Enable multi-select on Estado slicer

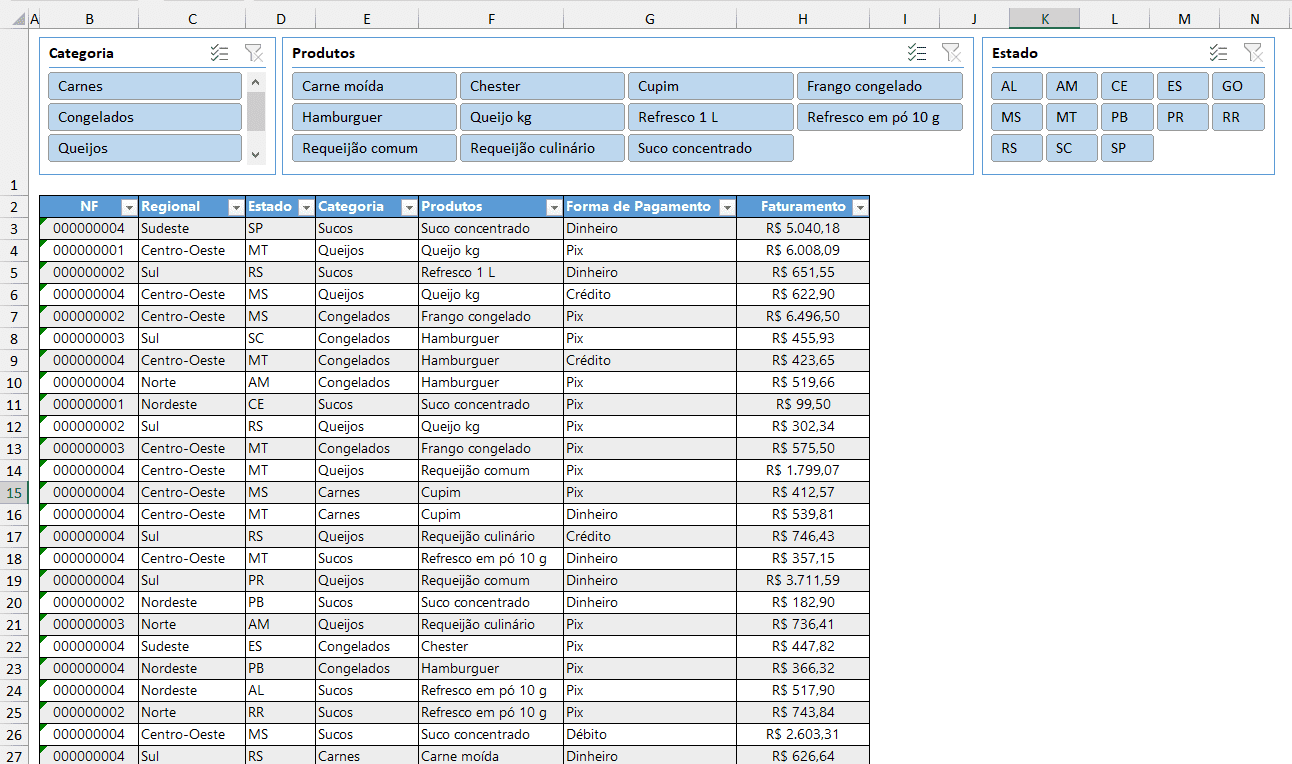click(1218, 53)
